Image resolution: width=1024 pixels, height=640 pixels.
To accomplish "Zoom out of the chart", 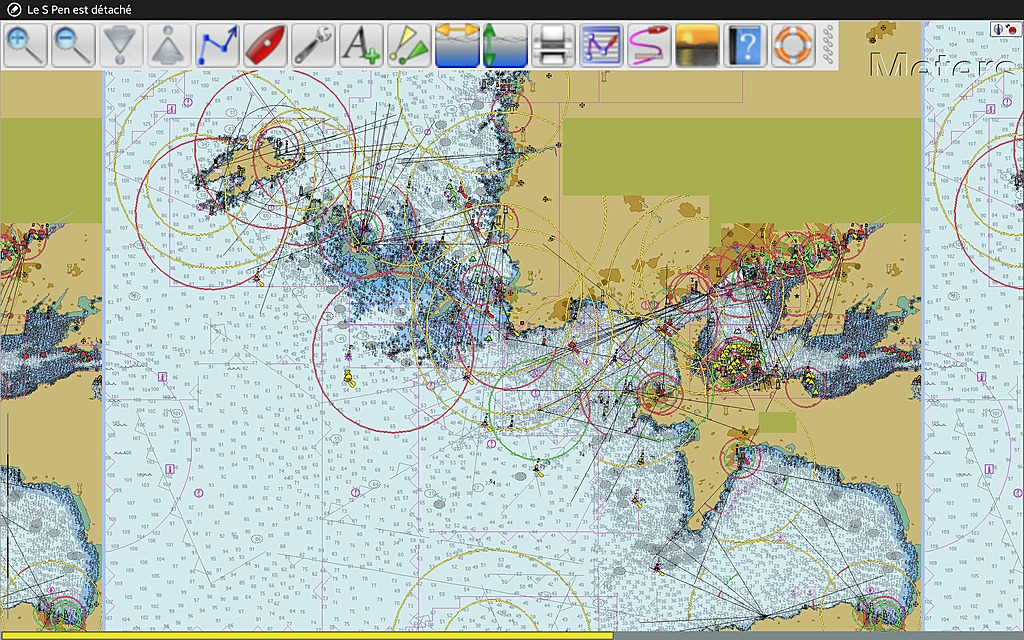I will (x=72, y=45).
